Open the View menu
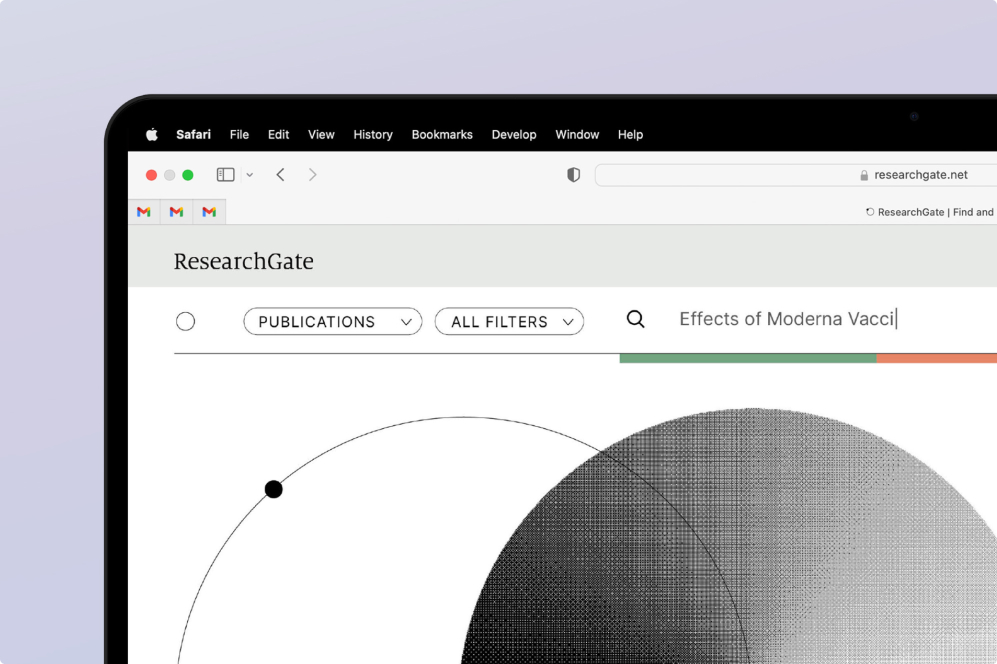 point(321,134)
